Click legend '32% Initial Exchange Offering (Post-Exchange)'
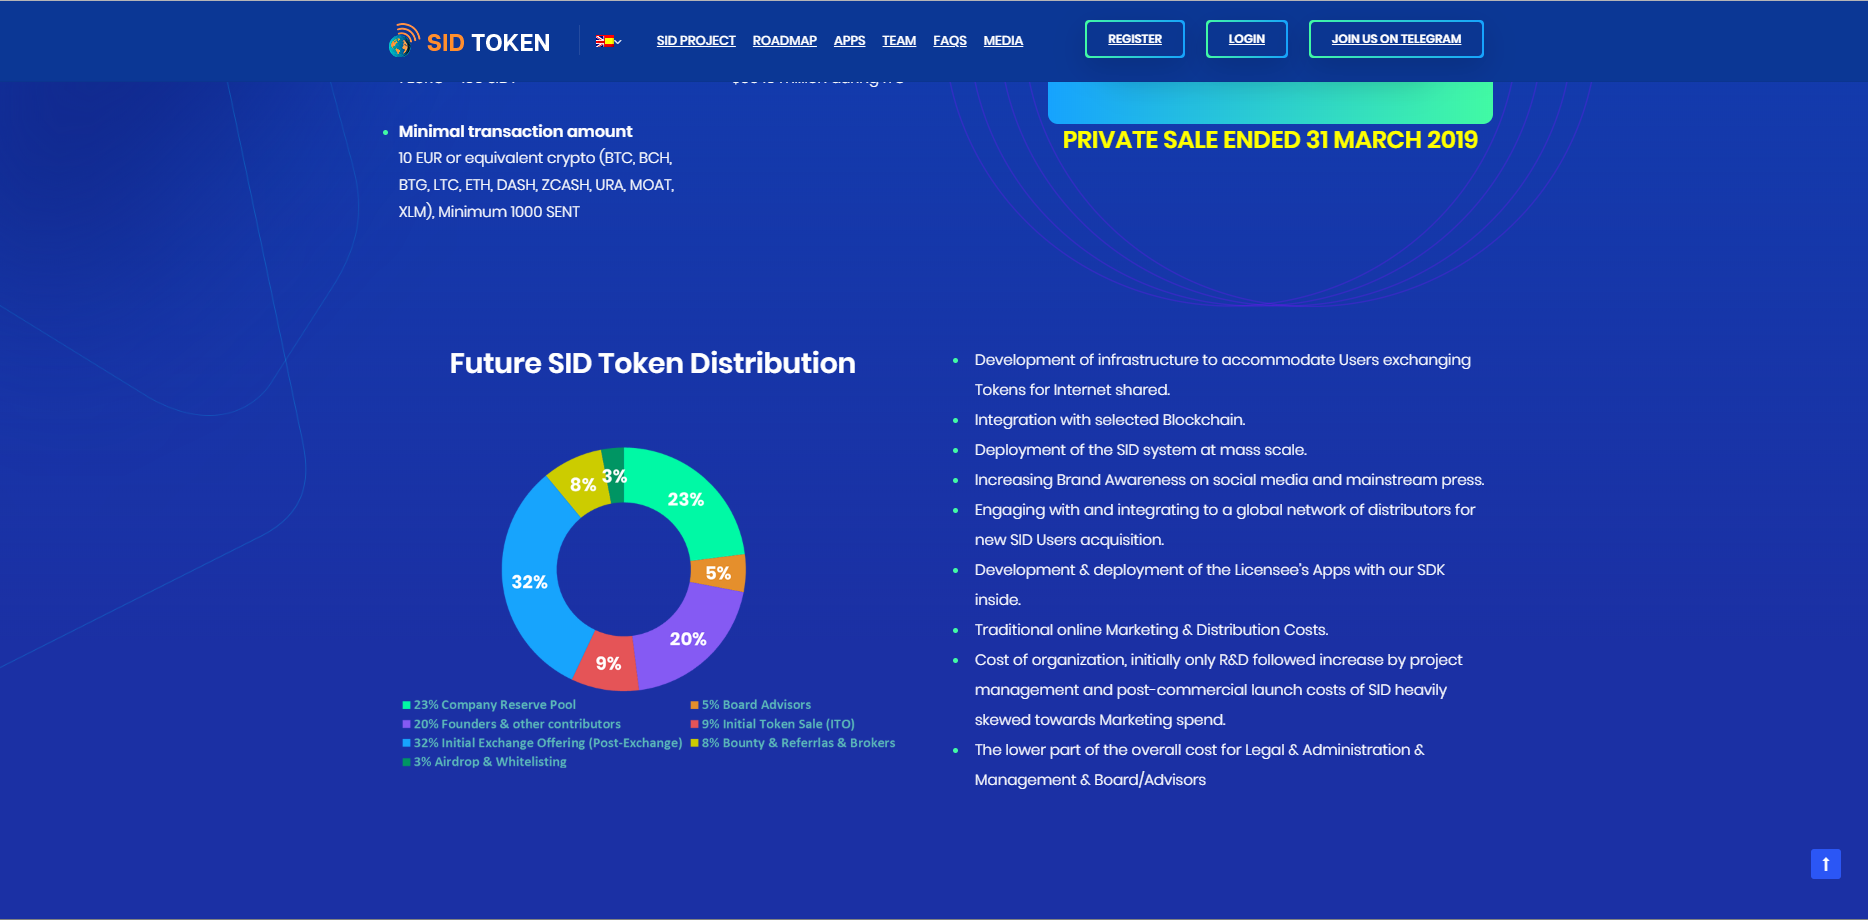1868x920 pixels. coord(548,743)
